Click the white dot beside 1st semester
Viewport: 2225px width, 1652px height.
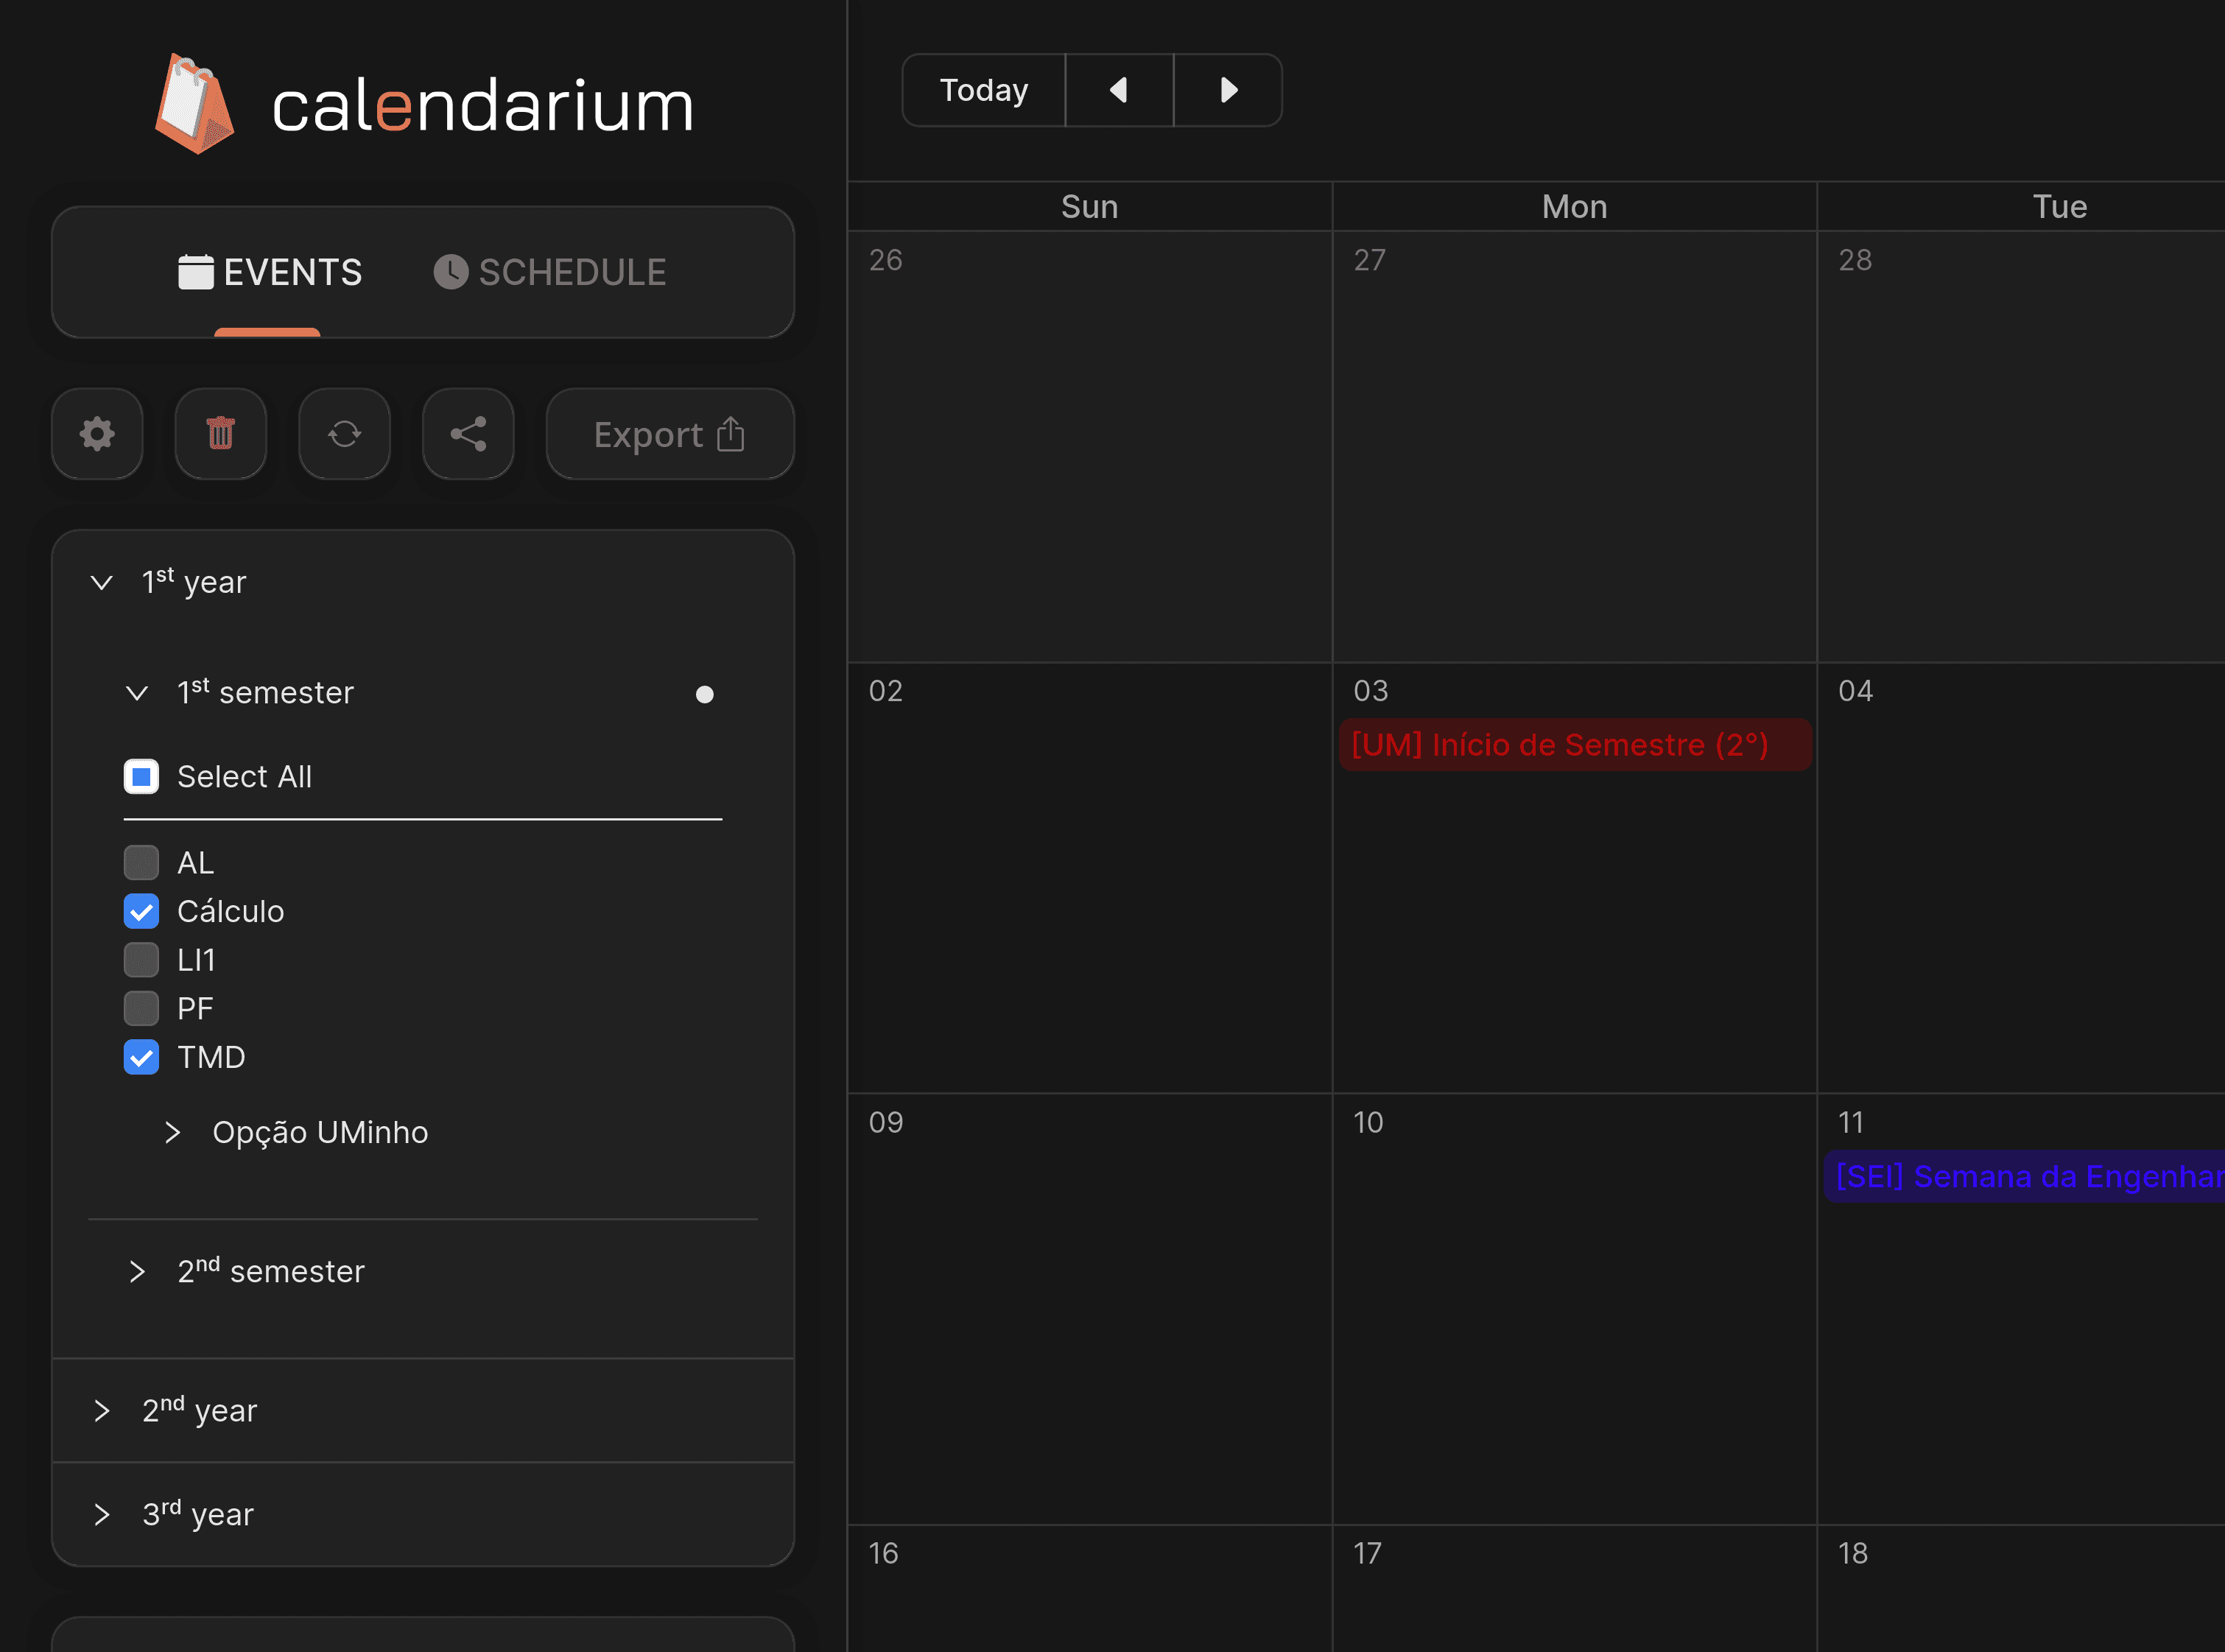705,694
